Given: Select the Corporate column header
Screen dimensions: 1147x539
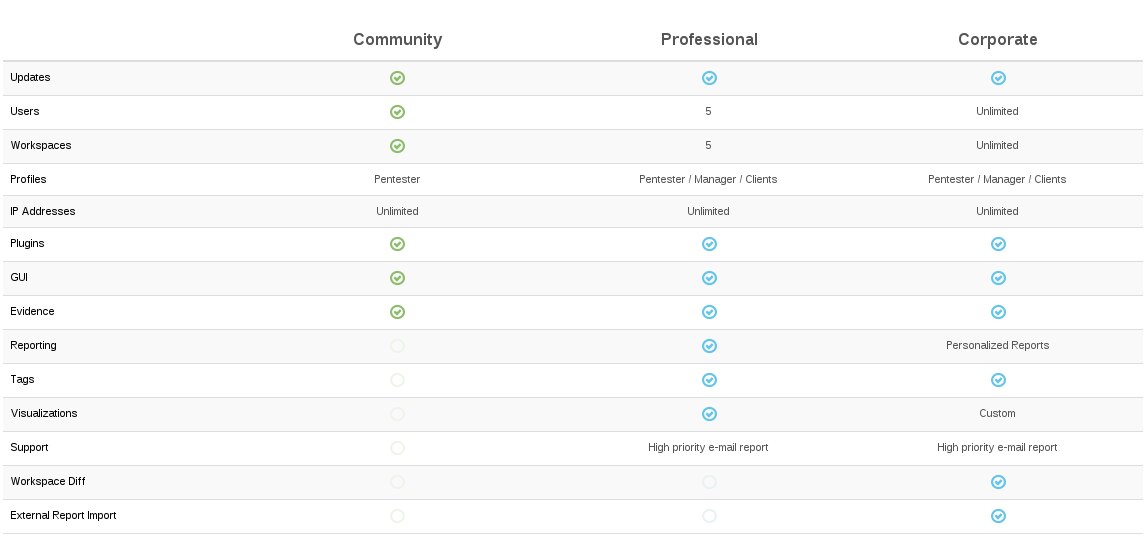Looking at the screenshot, I should (x=997, y=40).
